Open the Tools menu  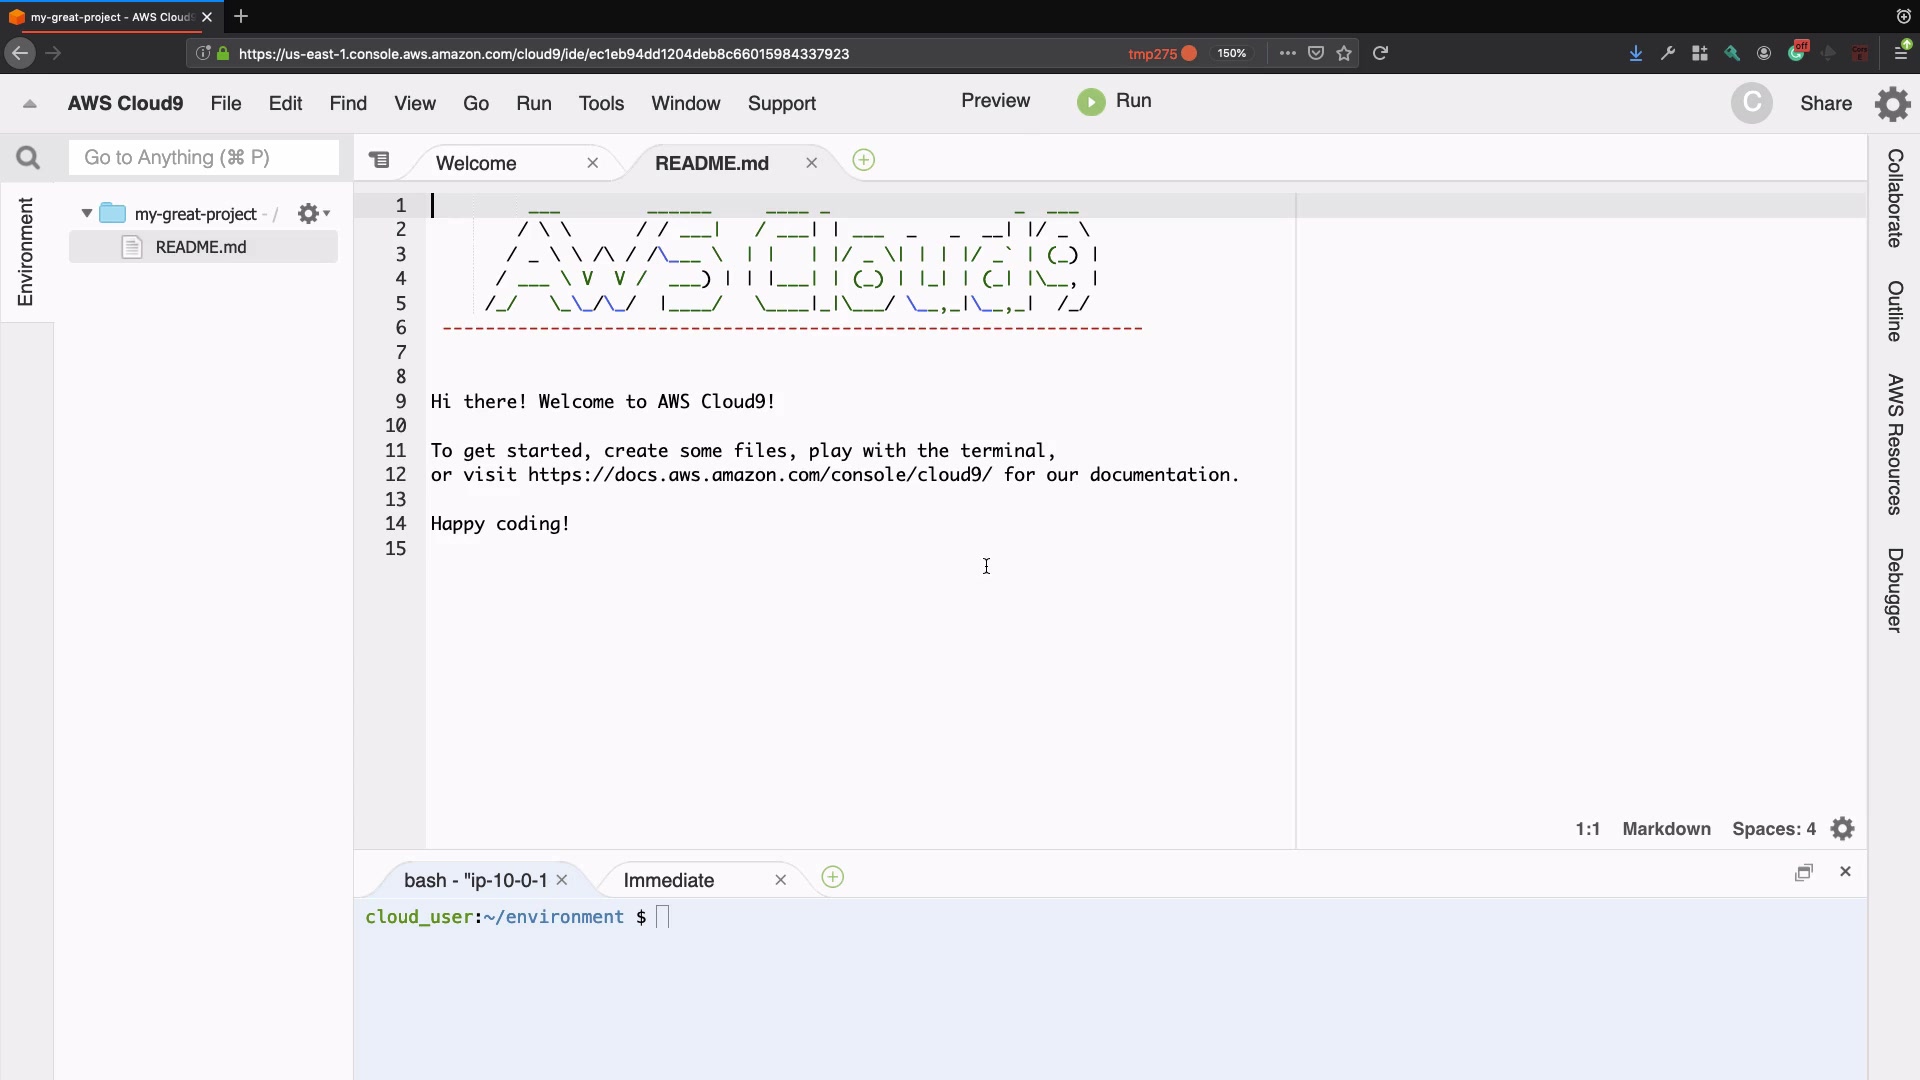pyautogui.click(x=601, y=104)
